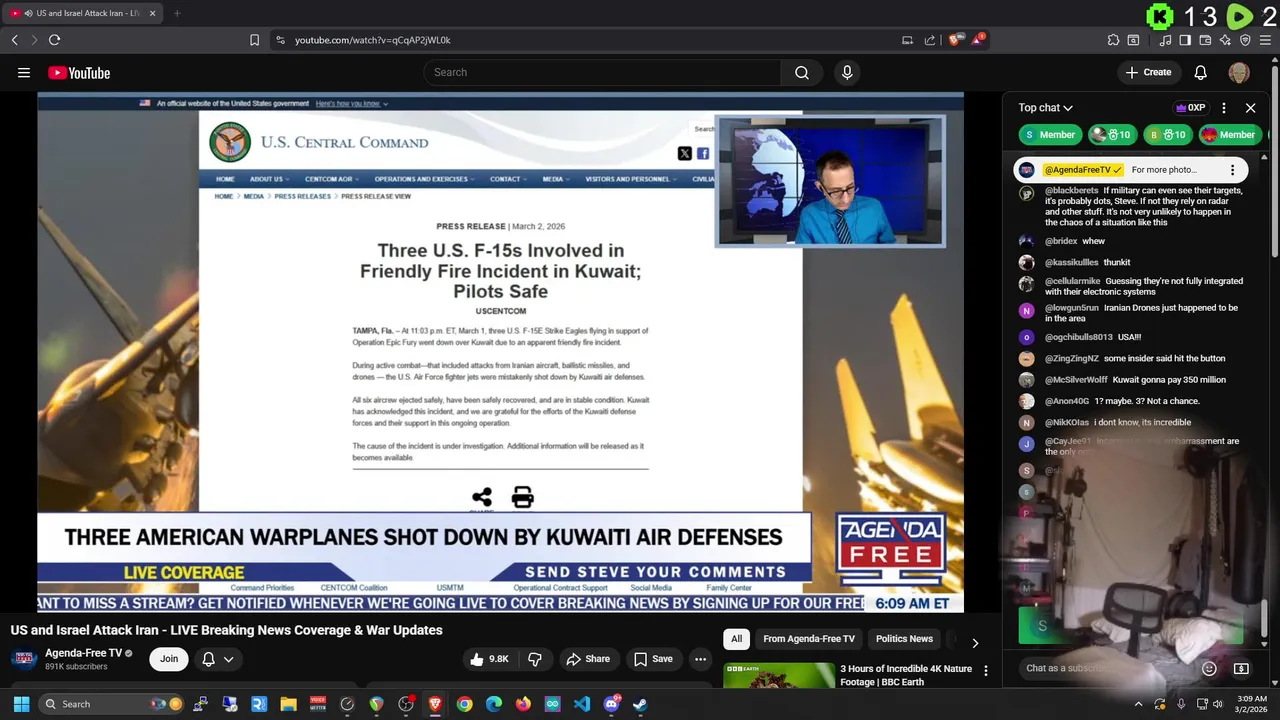Select the Politics News chip
This screenshot has width=1280, height=720.
pos(904,639)
